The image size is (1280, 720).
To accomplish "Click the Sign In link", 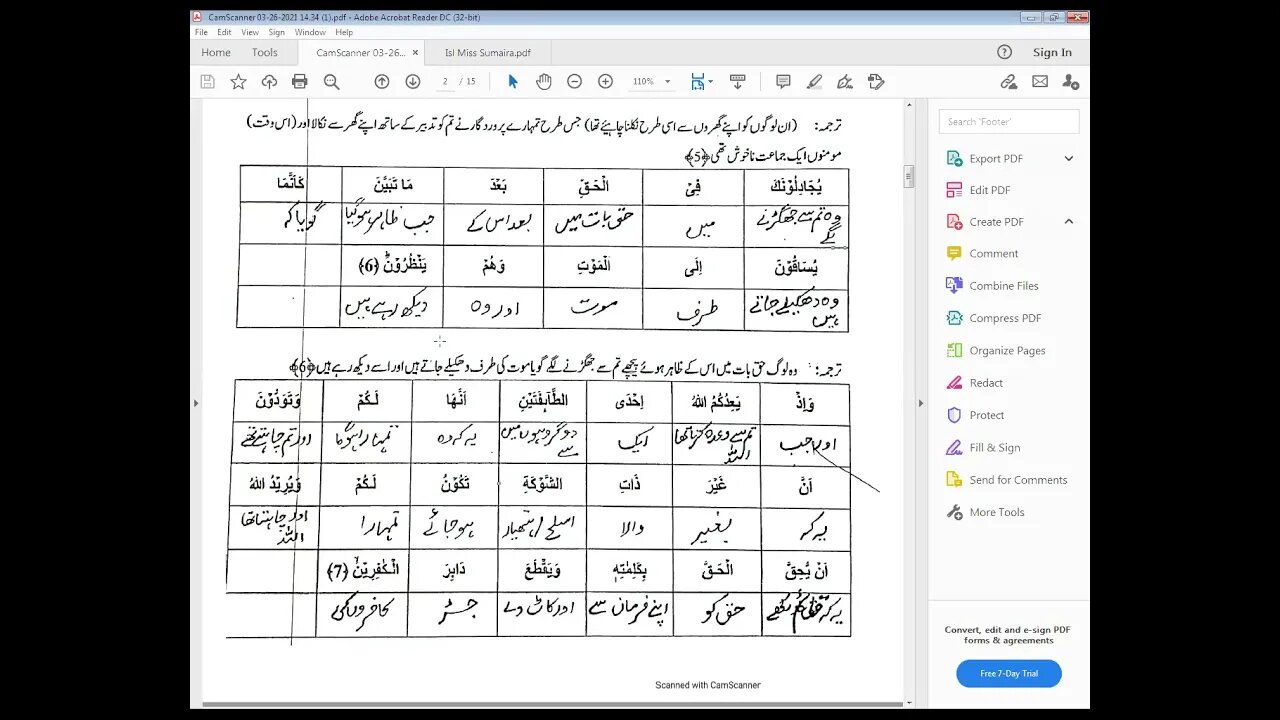I will [x=1052, y=53].
